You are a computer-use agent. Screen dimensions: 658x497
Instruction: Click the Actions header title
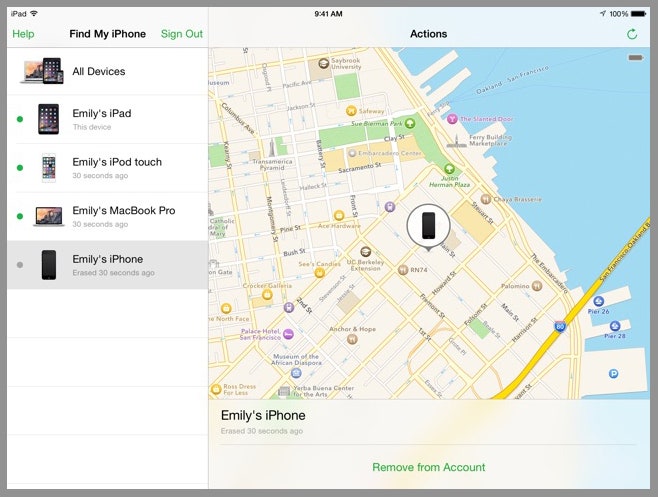(428, 34)
